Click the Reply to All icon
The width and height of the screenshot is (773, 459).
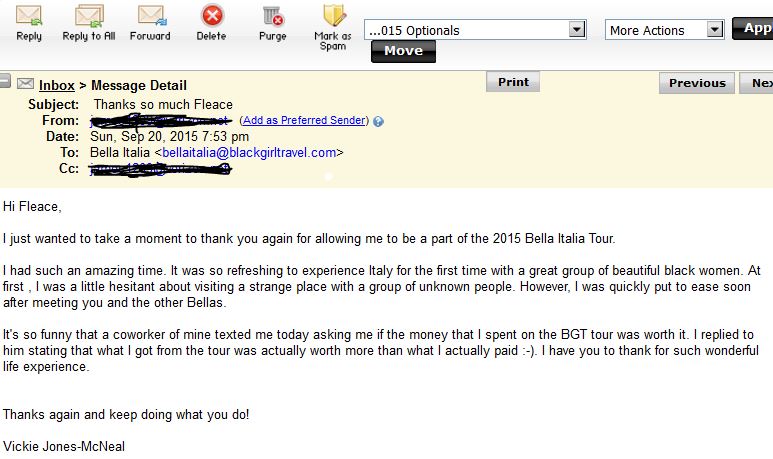click(89, 16)
